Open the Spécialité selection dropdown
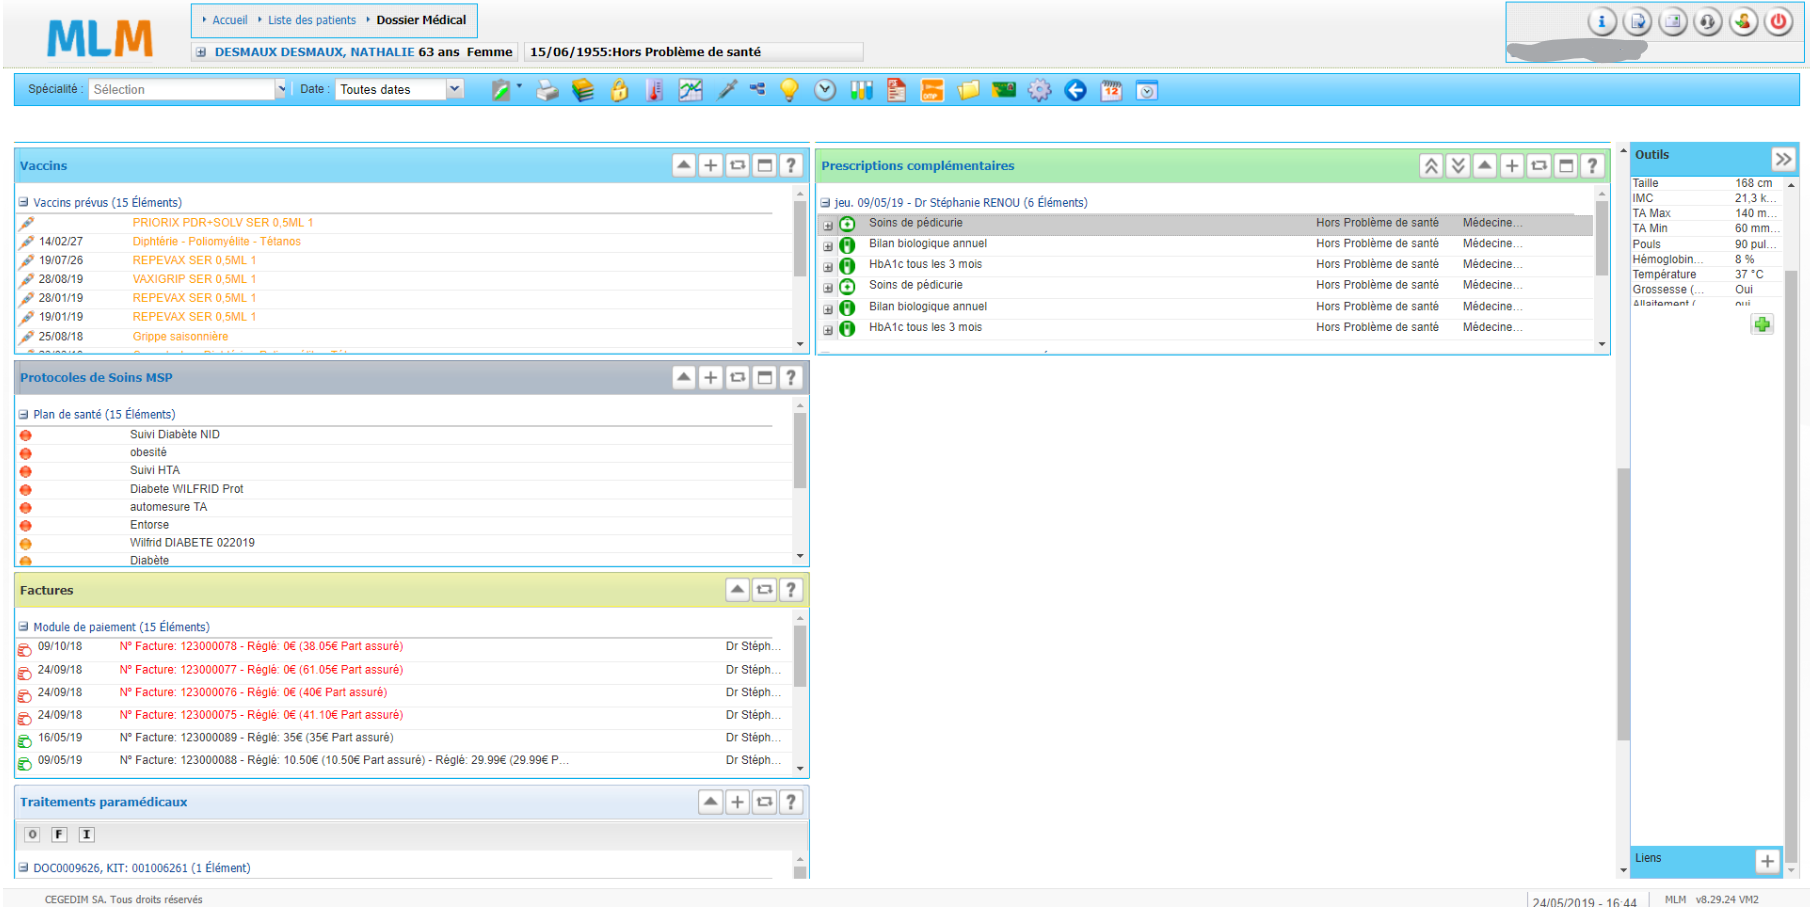This screenshot has width=1815, height=921. coord(188,90)
